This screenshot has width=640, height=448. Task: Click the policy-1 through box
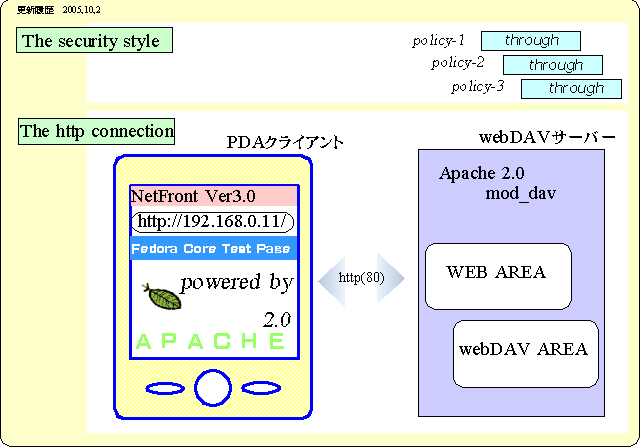531,41
